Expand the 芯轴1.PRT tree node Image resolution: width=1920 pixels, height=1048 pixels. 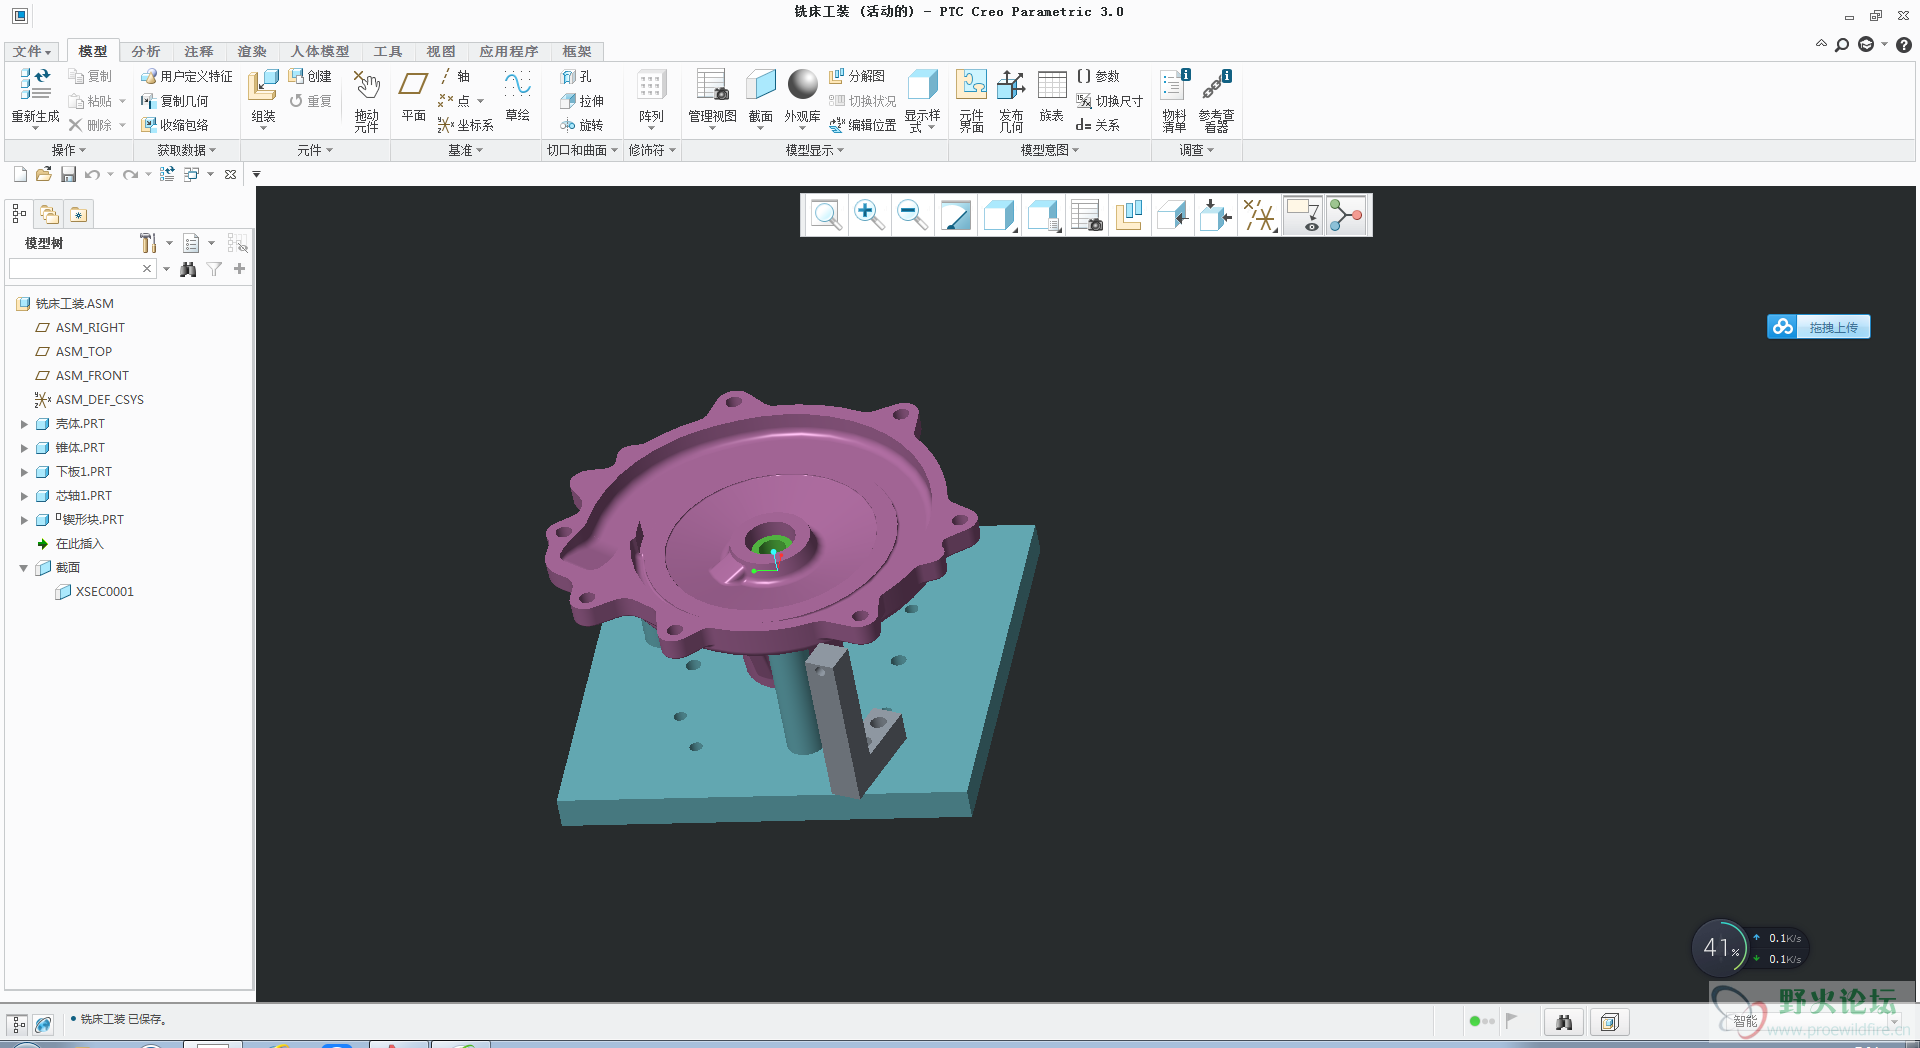click(x=24, y=496)
